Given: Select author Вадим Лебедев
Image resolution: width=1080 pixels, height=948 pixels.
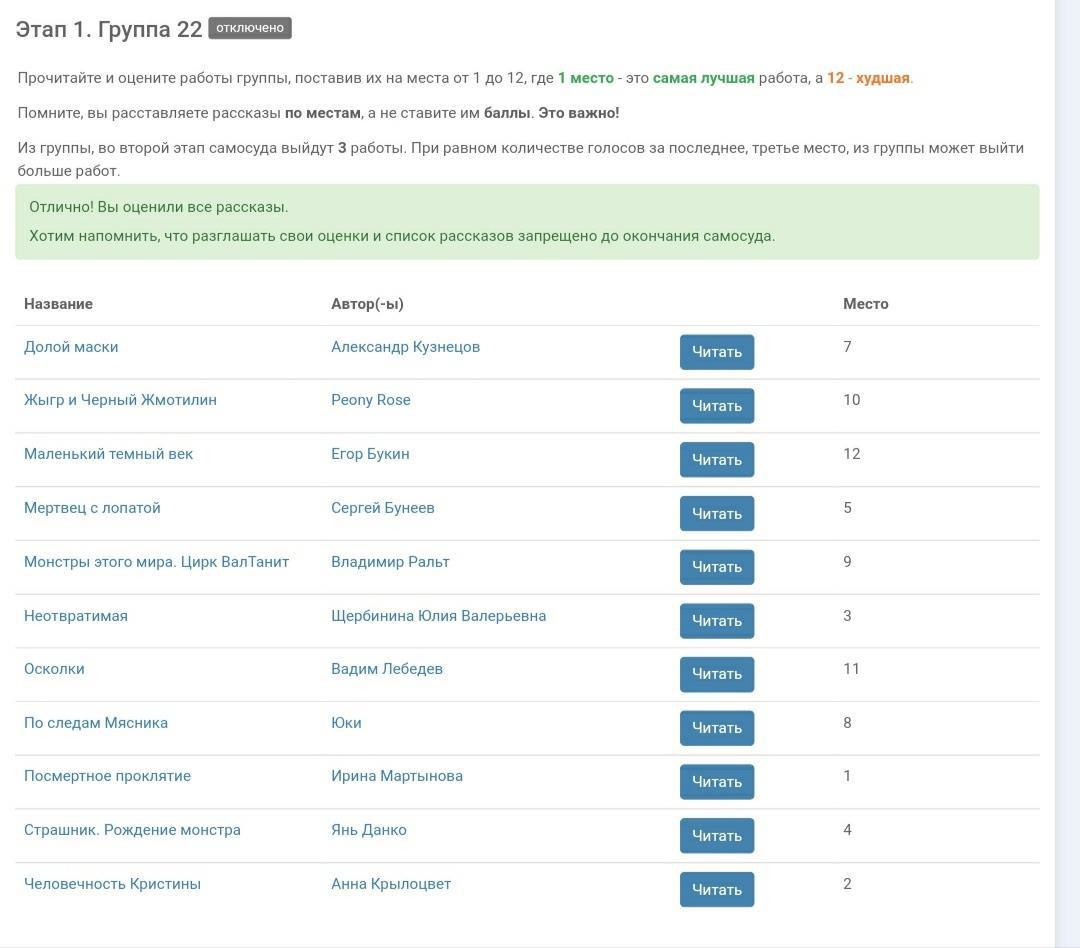Looking at the screenshot, I should click(386, 669).
